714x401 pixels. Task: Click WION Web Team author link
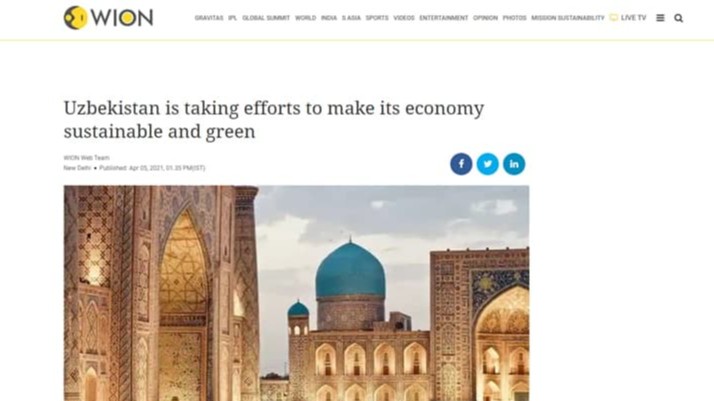87,158
